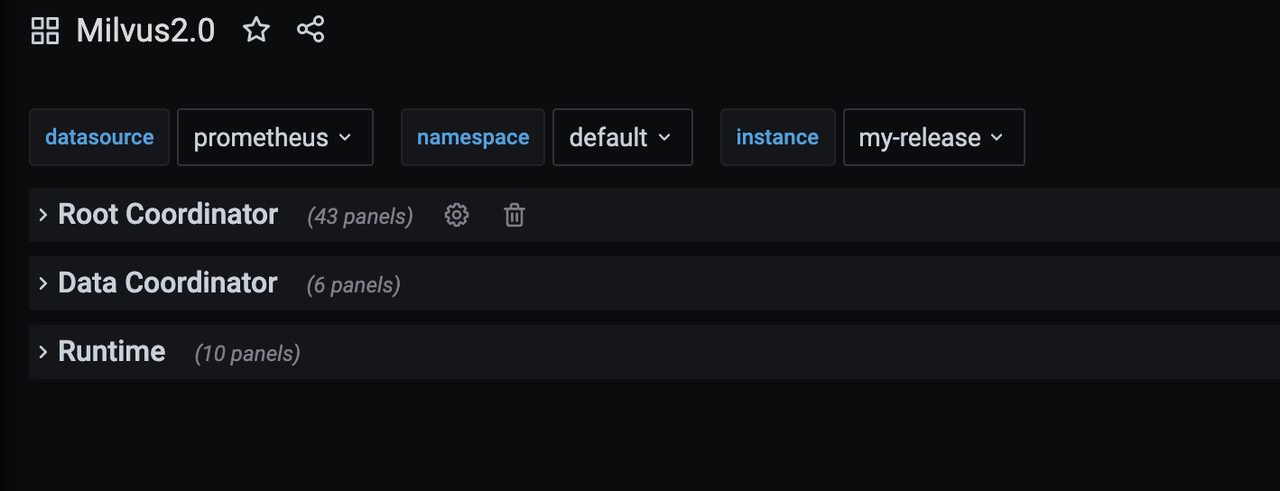Click the dashboard grid icon beside Milvus2.0
Viewport: 1280px width, 491px height.
(x=45, y=31)
